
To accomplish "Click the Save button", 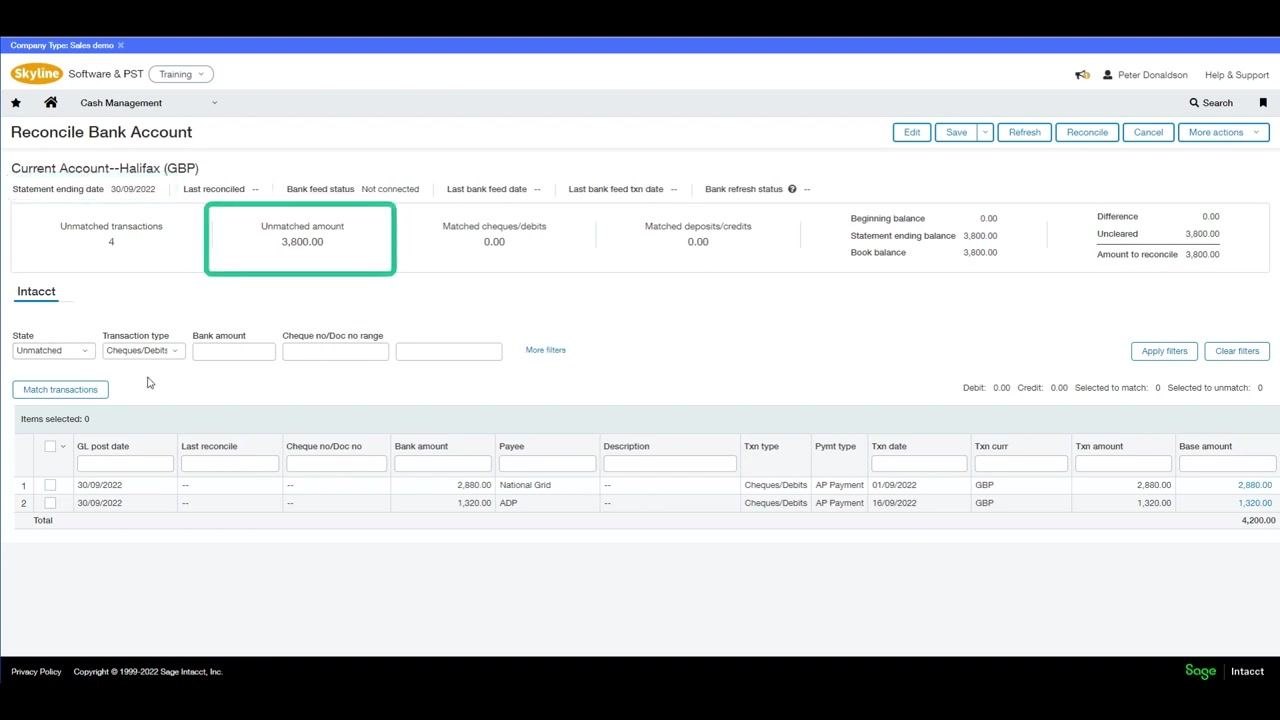I will click(x=956, y=132).
